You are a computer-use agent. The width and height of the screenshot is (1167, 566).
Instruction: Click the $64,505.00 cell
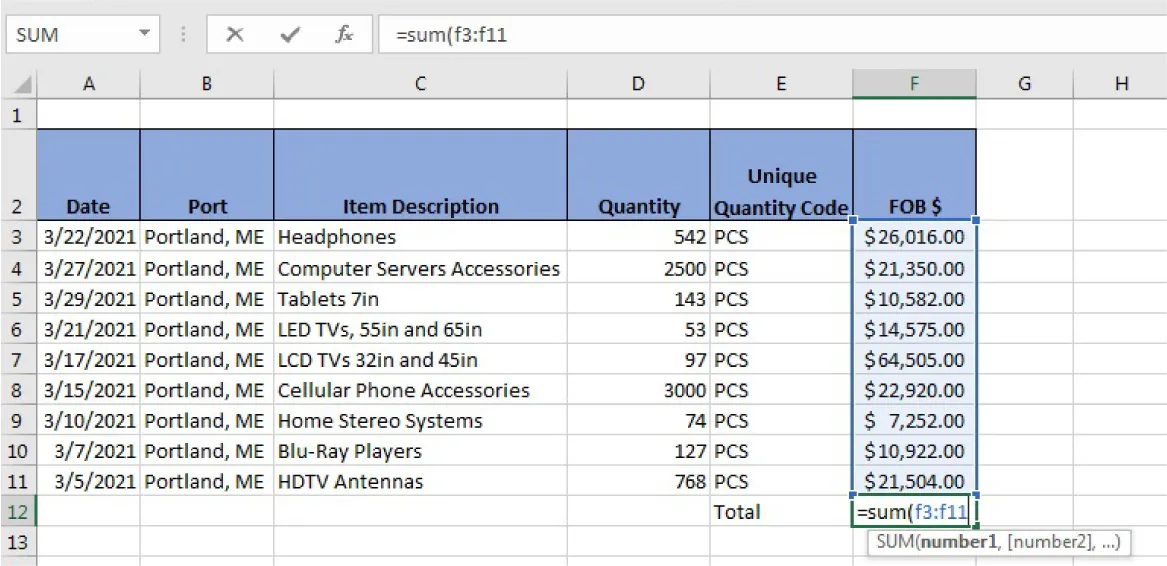(x=914, y=360)
